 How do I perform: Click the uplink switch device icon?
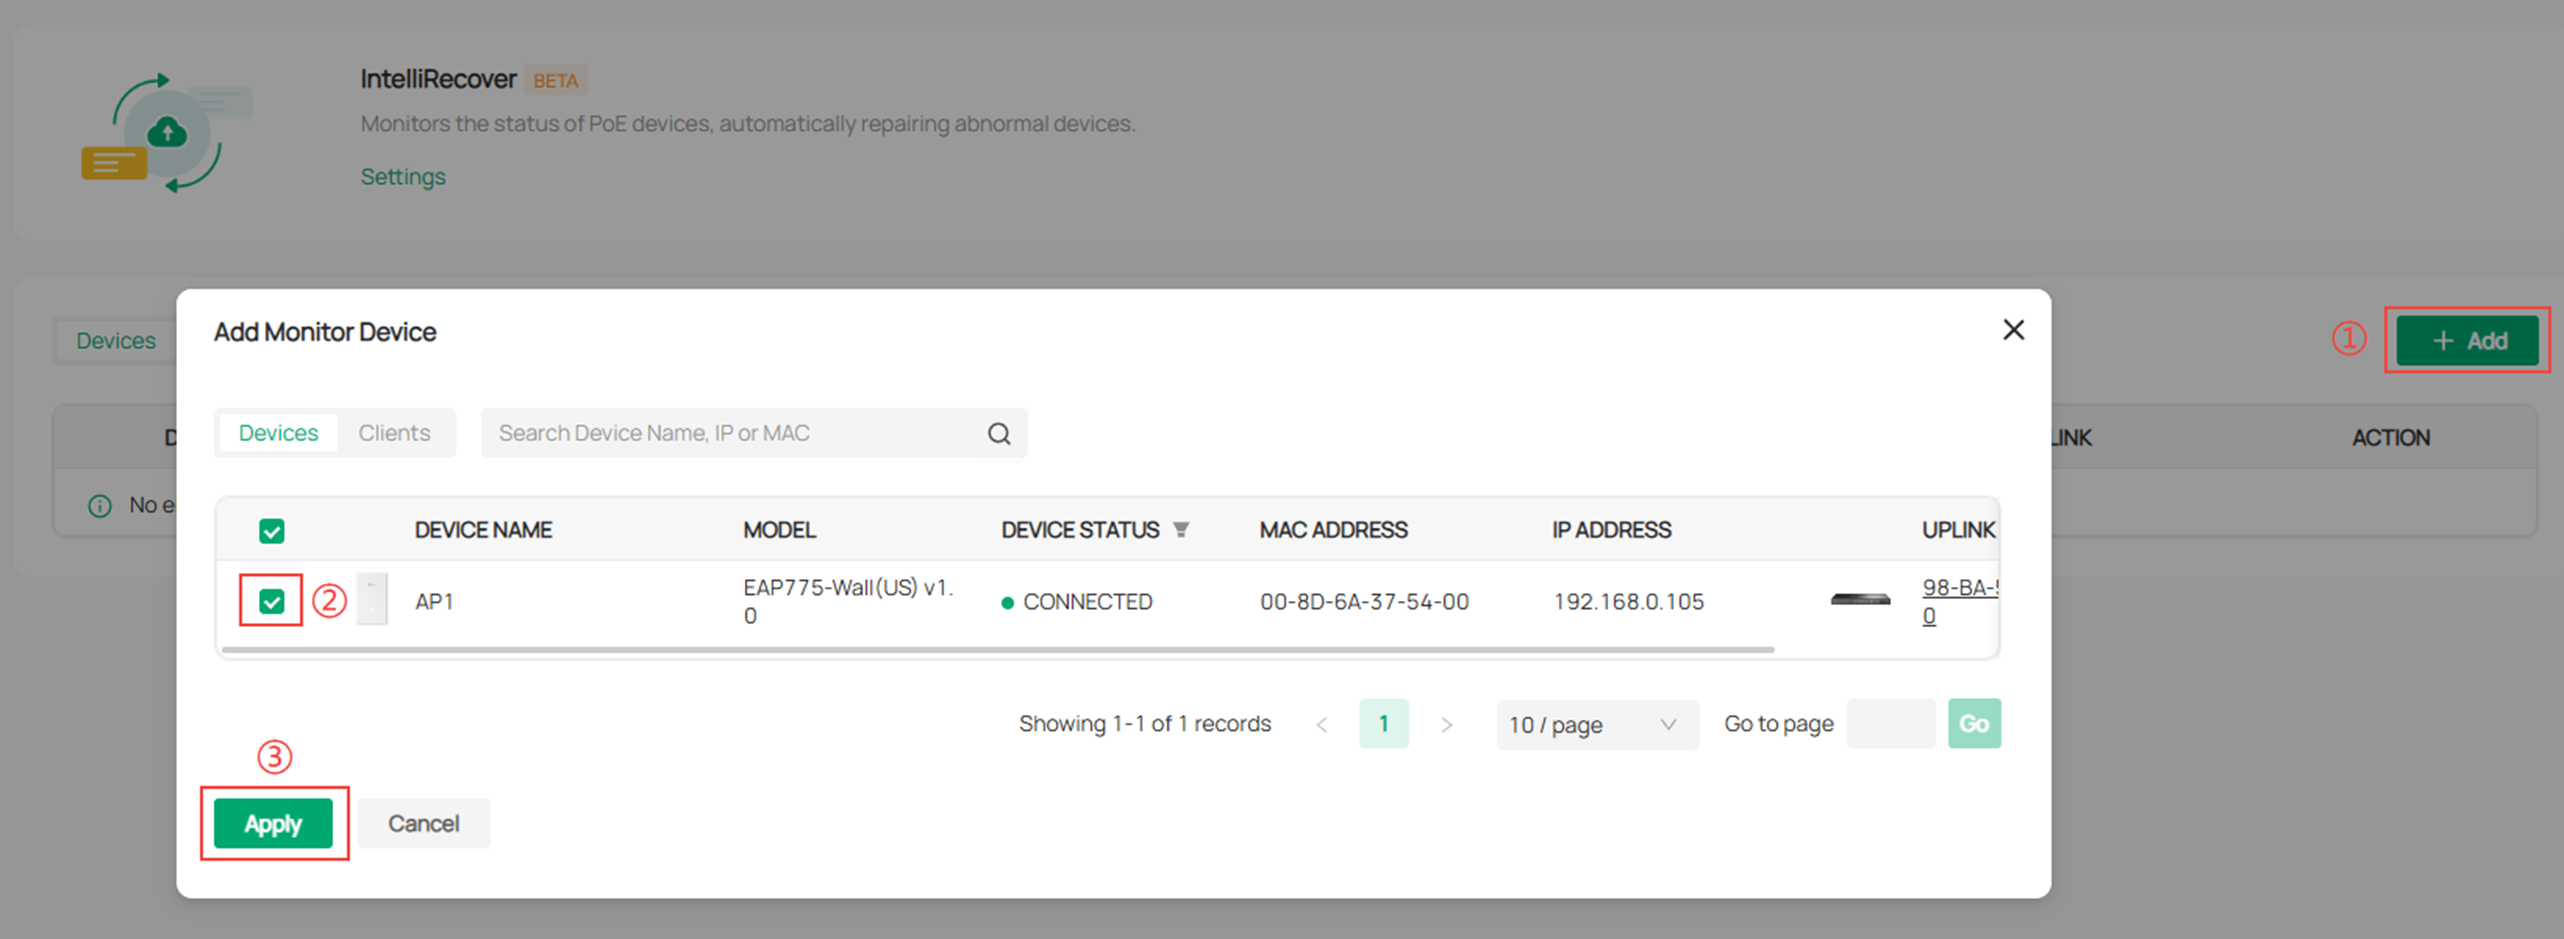coord(1860,600)
